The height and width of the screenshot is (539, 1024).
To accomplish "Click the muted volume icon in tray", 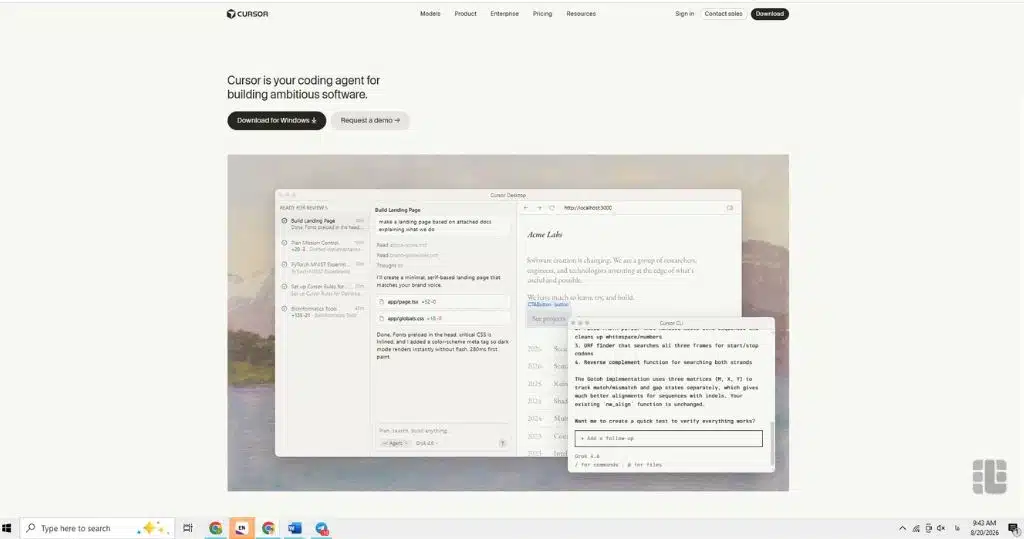I will pyautogui.click(x=941, y=528).
